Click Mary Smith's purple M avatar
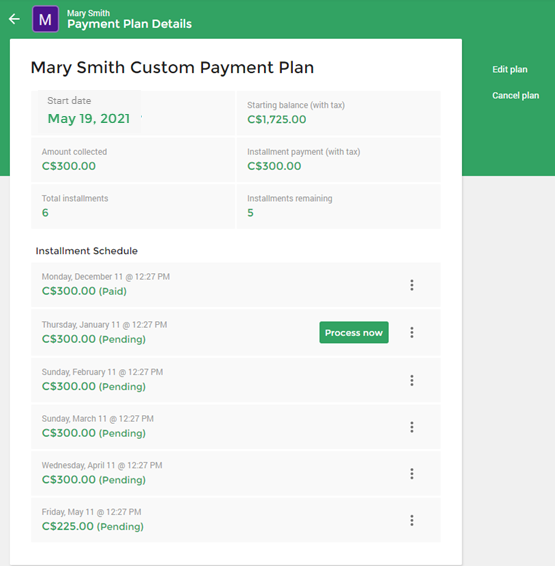Image resolution: width=555 pixels, height=566 pixels. point(45,19)
